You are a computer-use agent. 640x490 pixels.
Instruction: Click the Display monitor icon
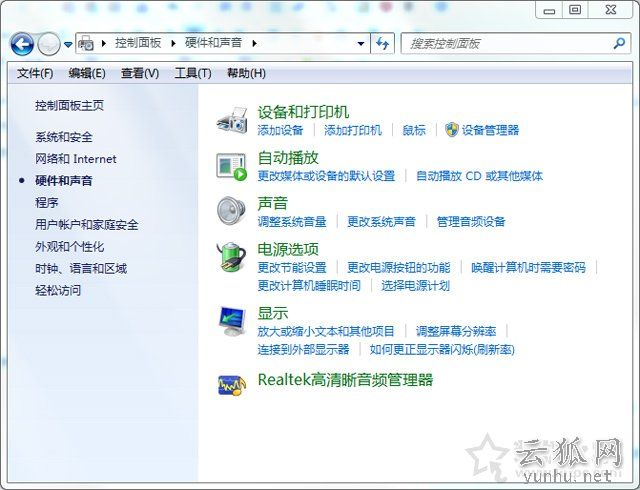pos(232,321)
